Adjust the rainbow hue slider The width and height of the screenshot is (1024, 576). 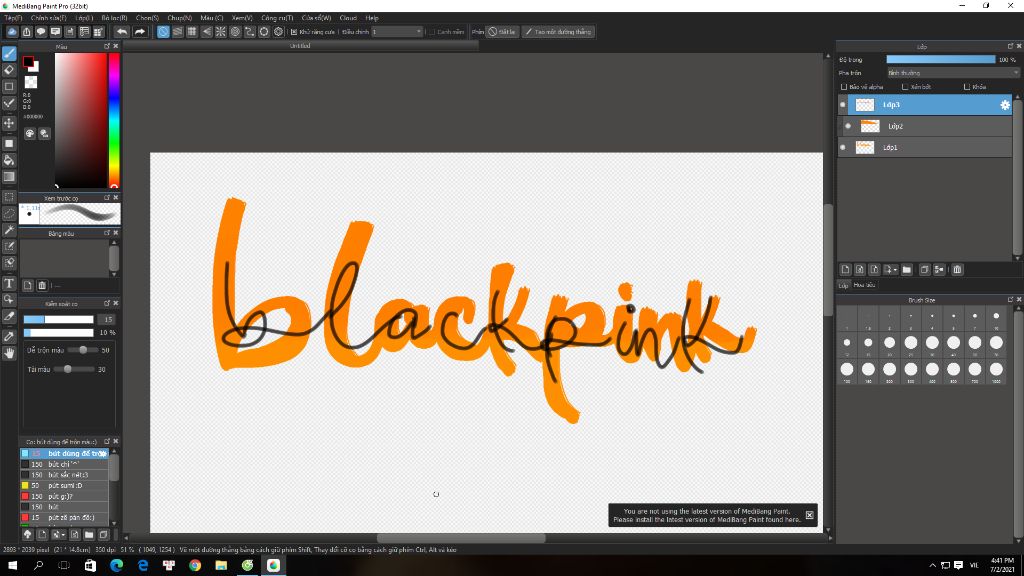point(114,121)
